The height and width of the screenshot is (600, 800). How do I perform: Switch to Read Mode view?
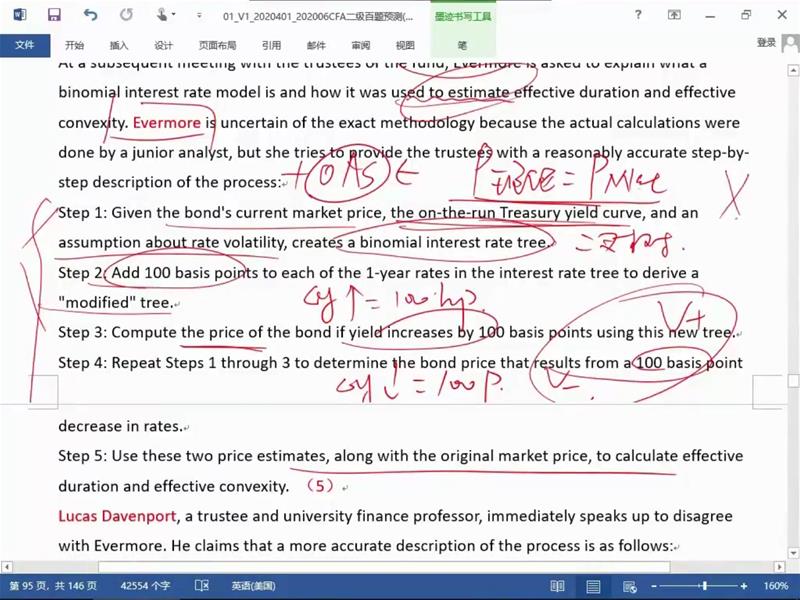[557, 585]
